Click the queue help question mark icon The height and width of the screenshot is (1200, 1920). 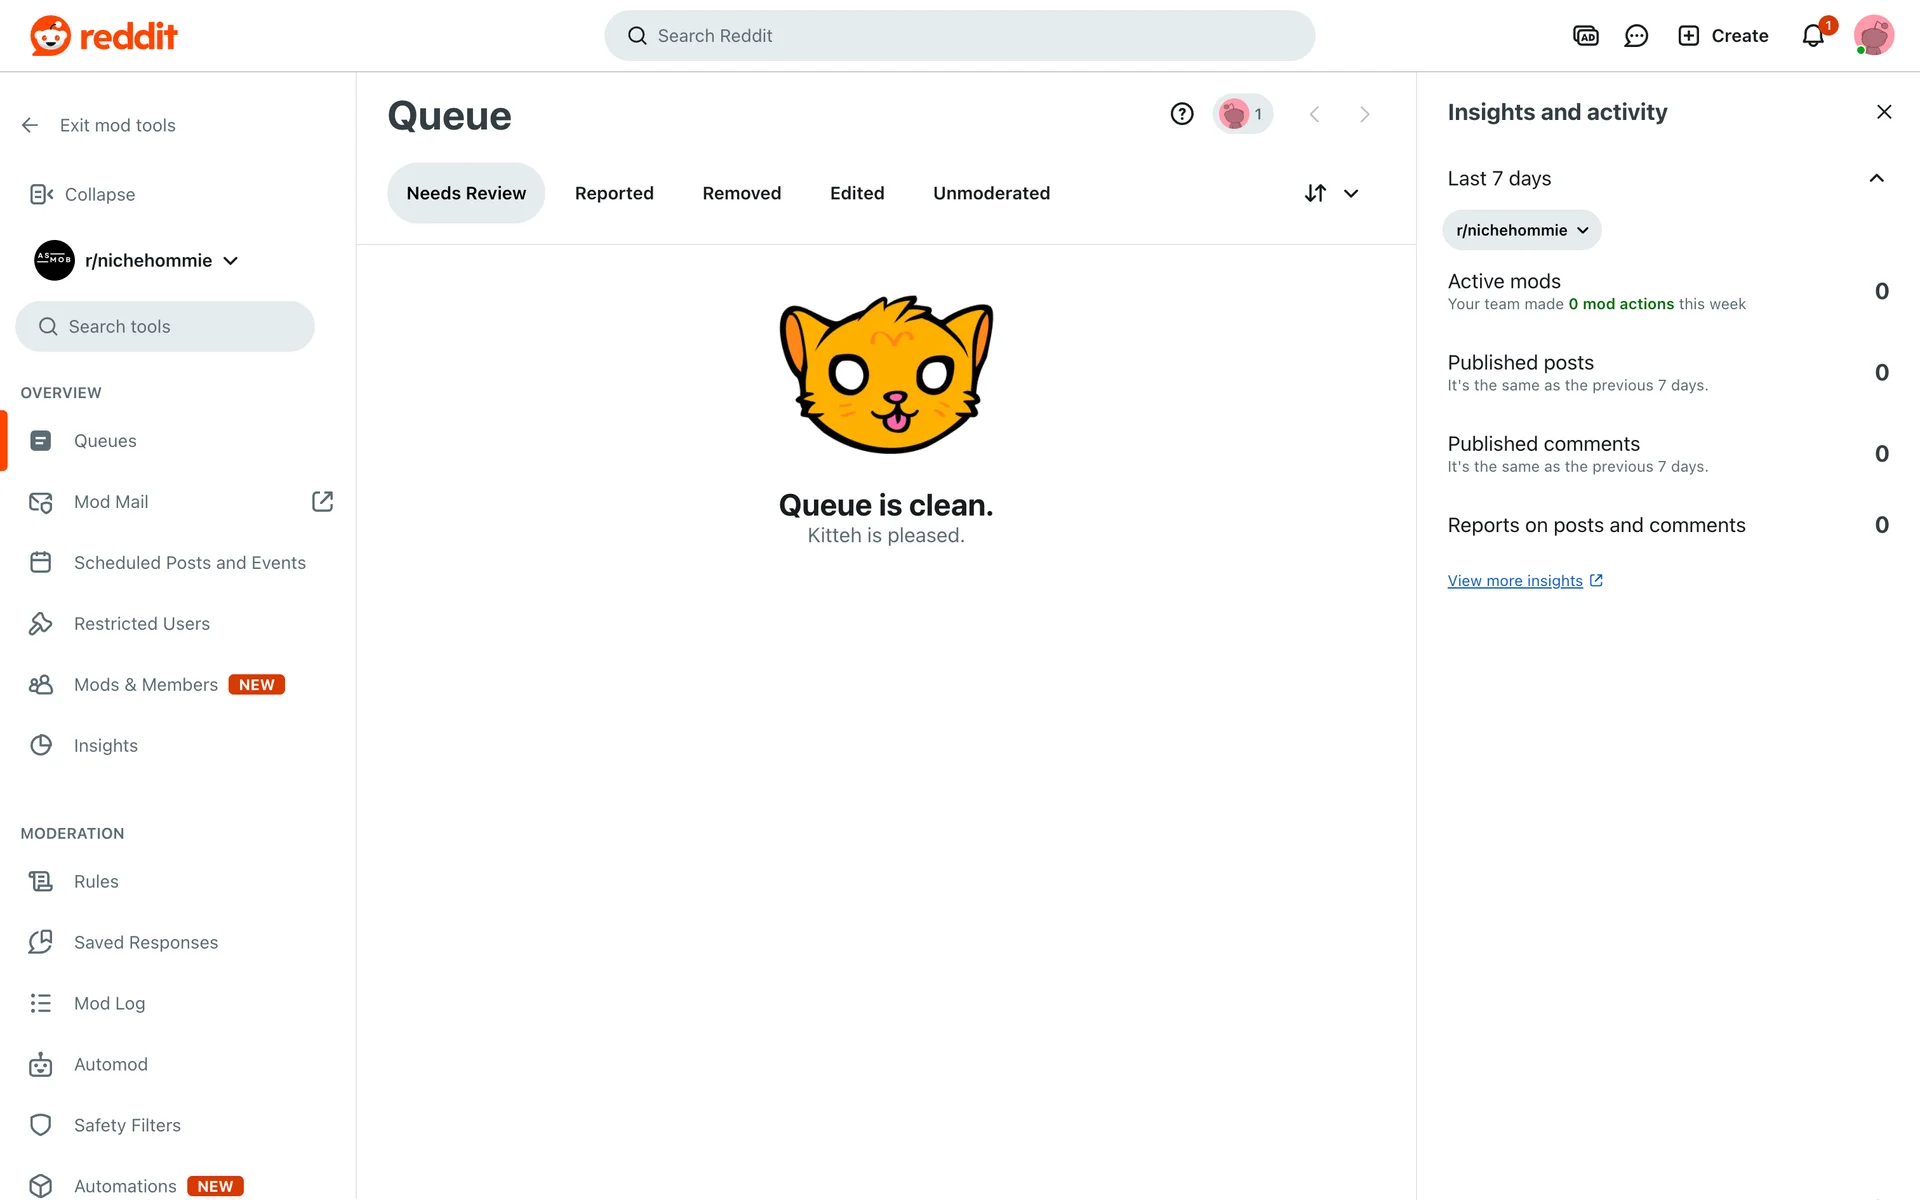[1182, 114]
